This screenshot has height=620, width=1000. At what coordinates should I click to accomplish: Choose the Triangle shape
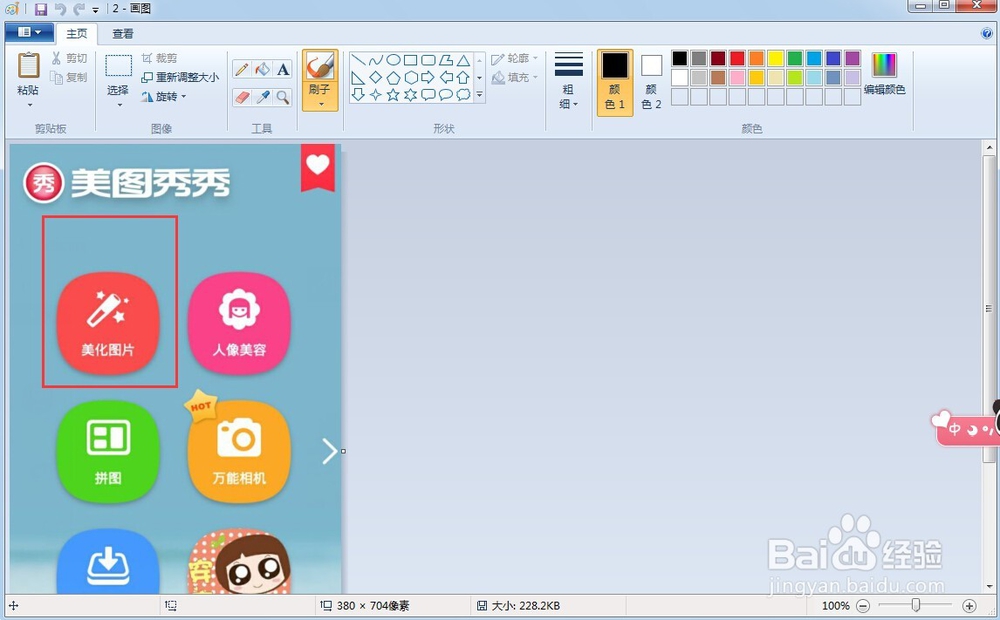point(464,61)
